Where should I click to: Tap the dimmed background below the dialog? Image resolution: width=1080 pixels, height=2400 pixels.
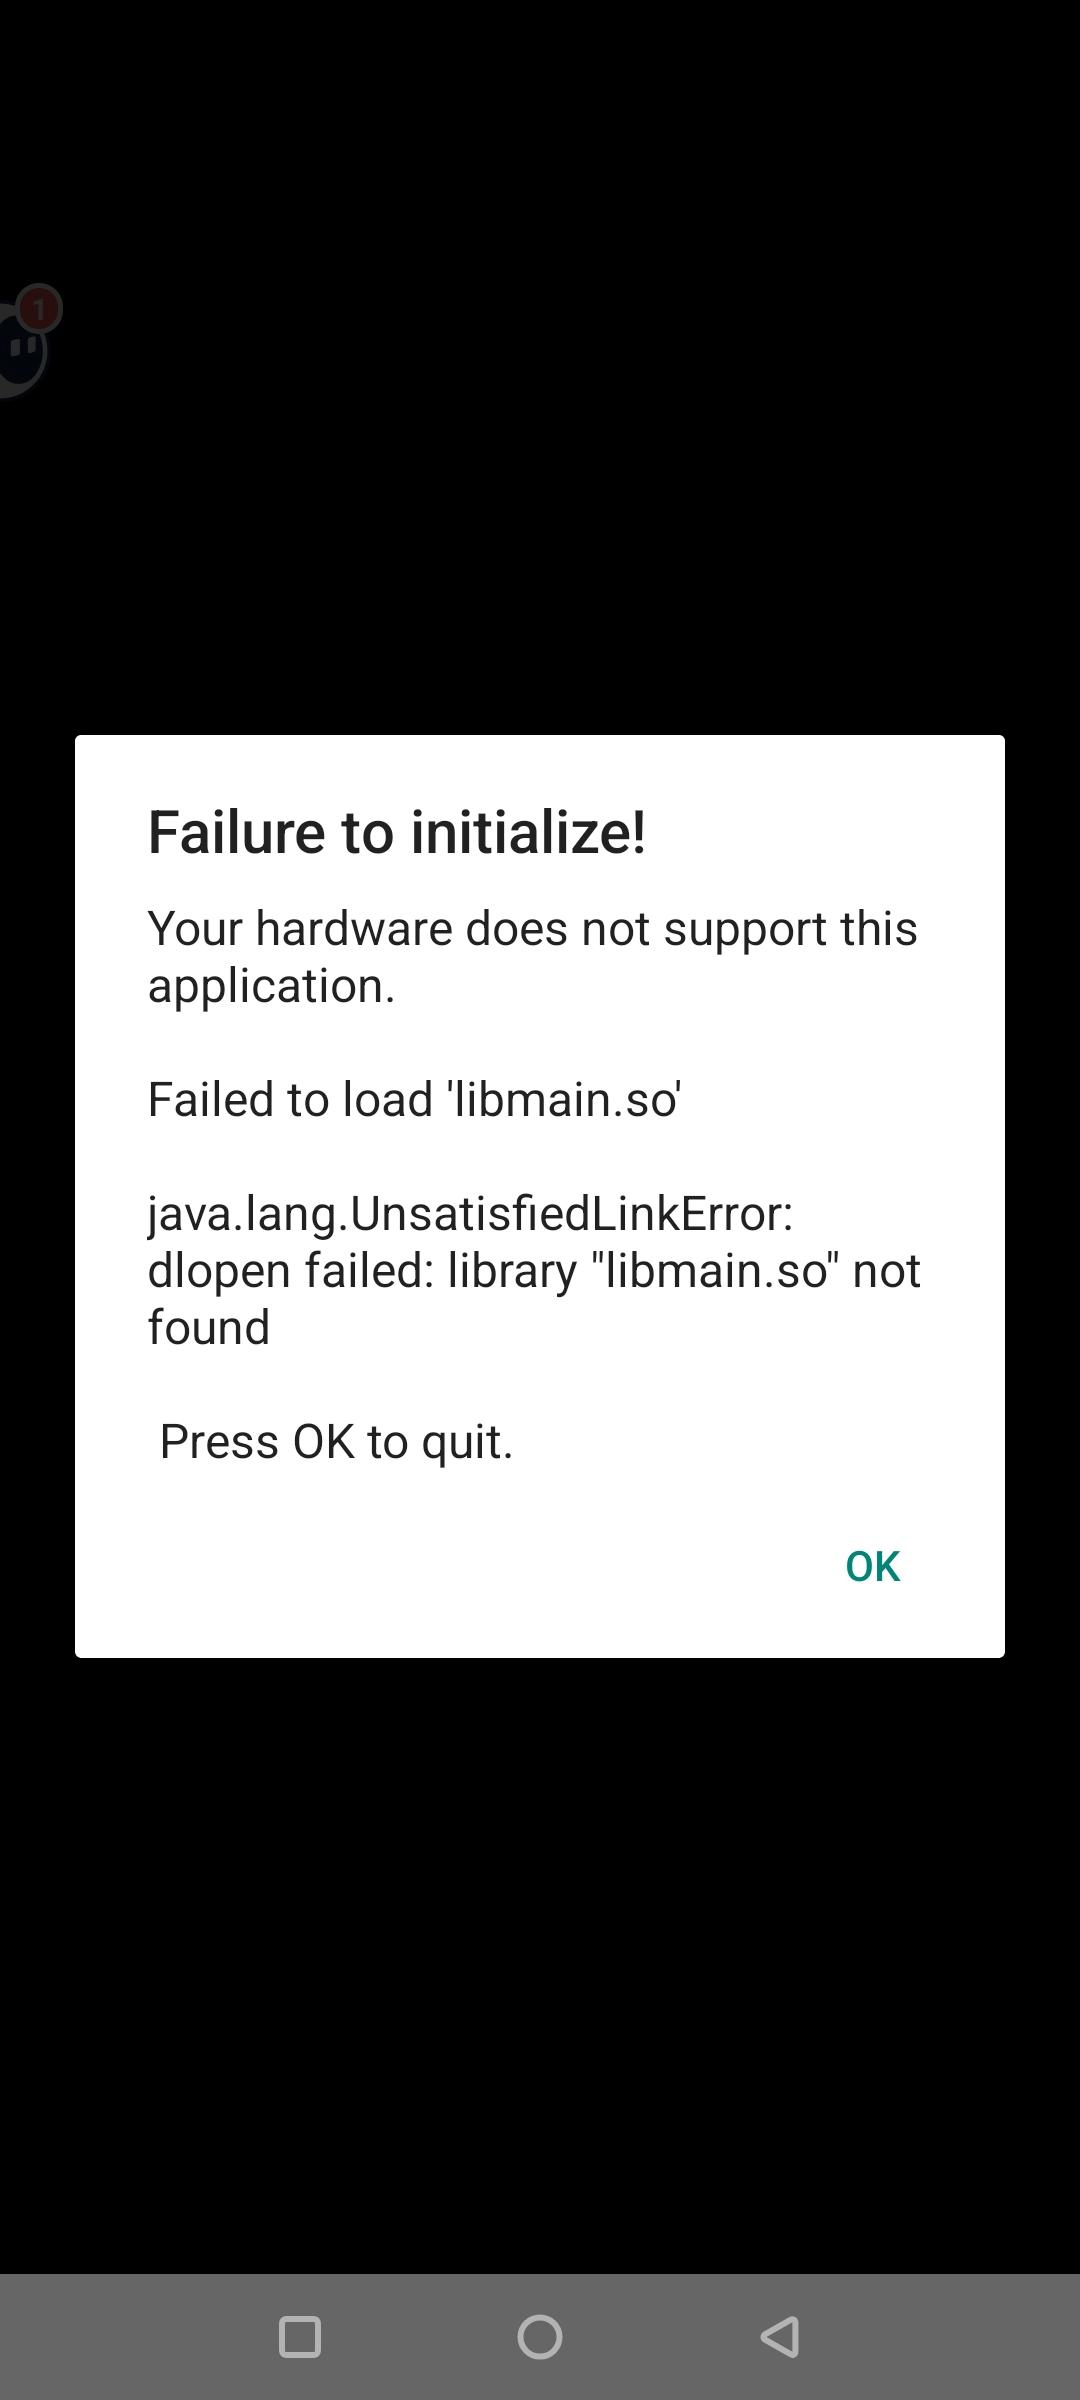point(540,1960)
